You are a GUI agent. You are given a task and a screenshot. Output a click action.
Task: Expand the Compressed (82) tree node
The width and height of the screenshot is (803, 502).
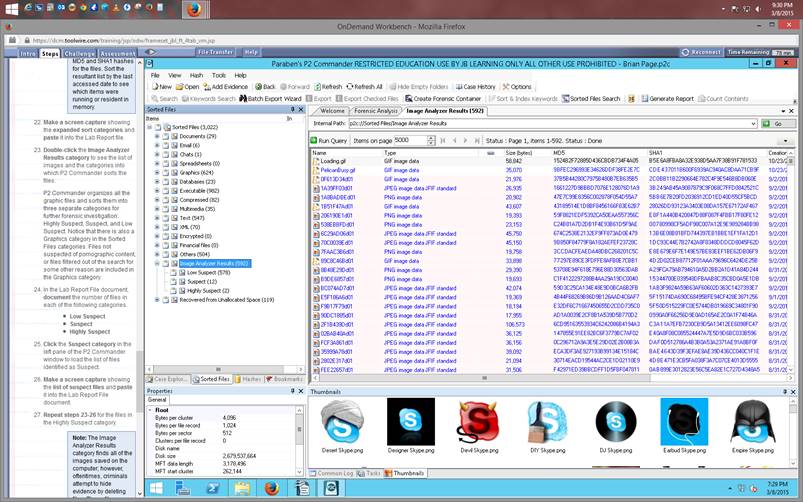pyautogui.click(x=157, y=200)
